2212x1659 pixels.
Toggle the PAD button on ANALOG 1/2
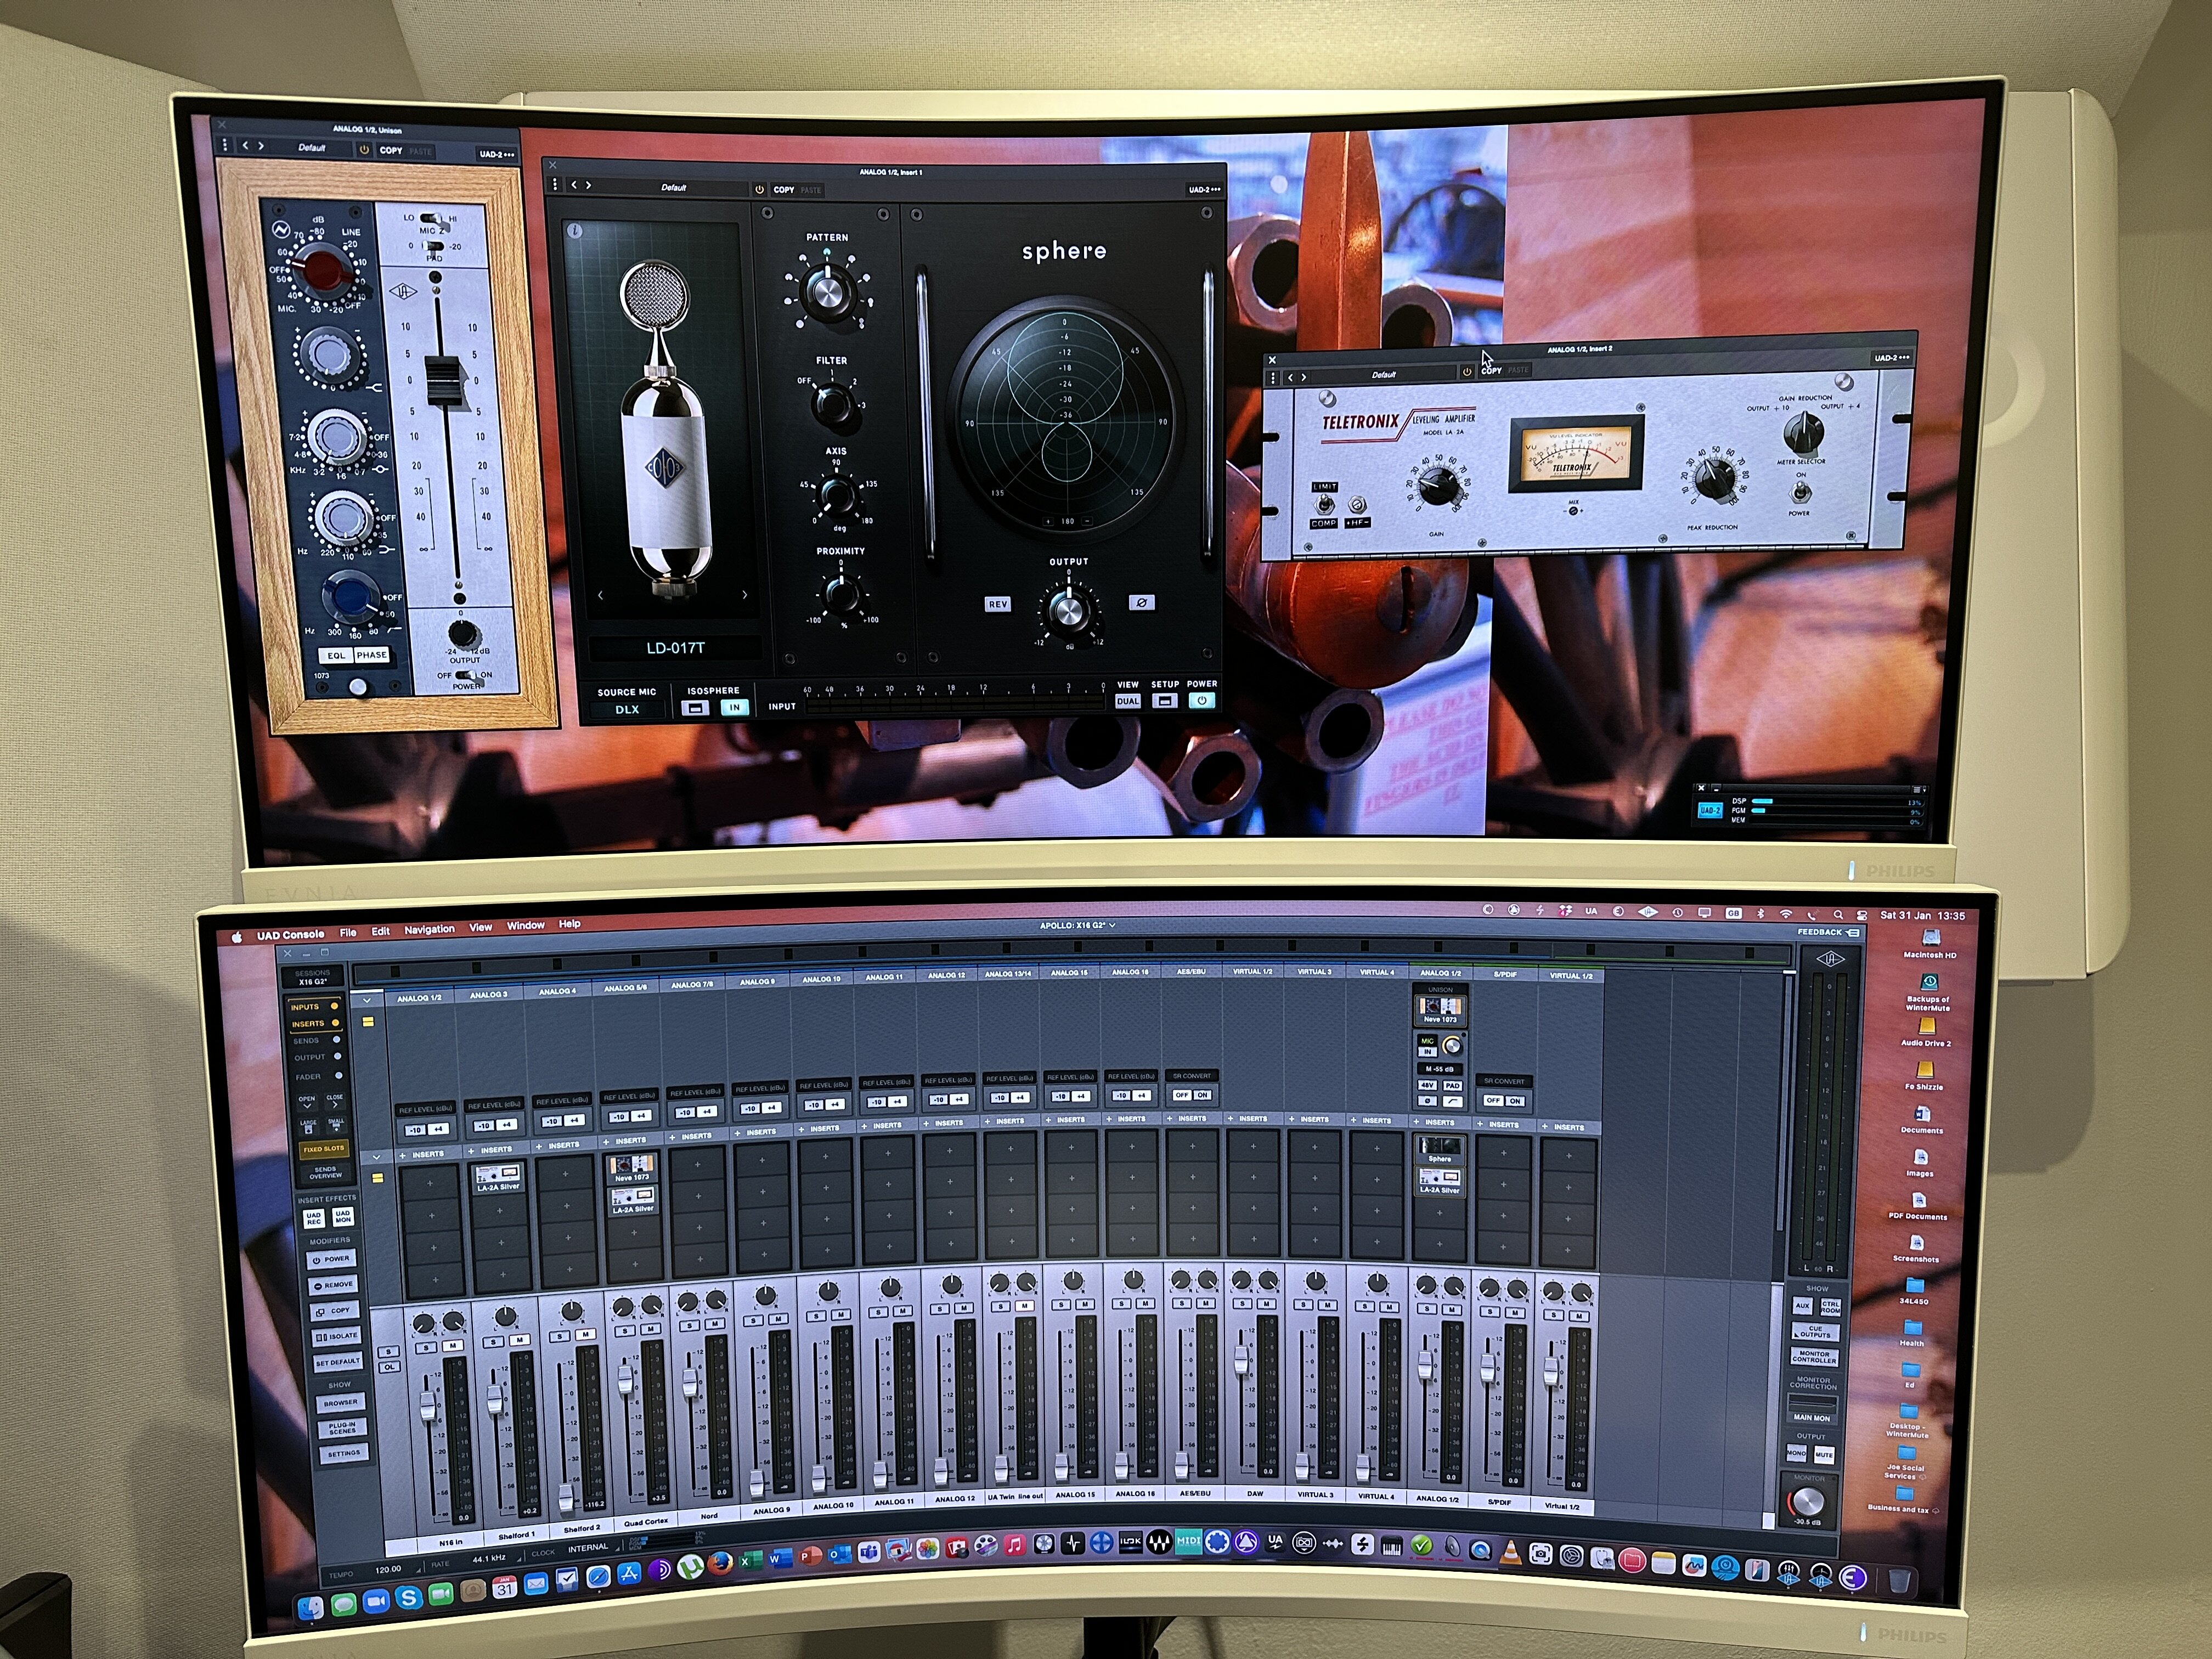(1452, 1085)
